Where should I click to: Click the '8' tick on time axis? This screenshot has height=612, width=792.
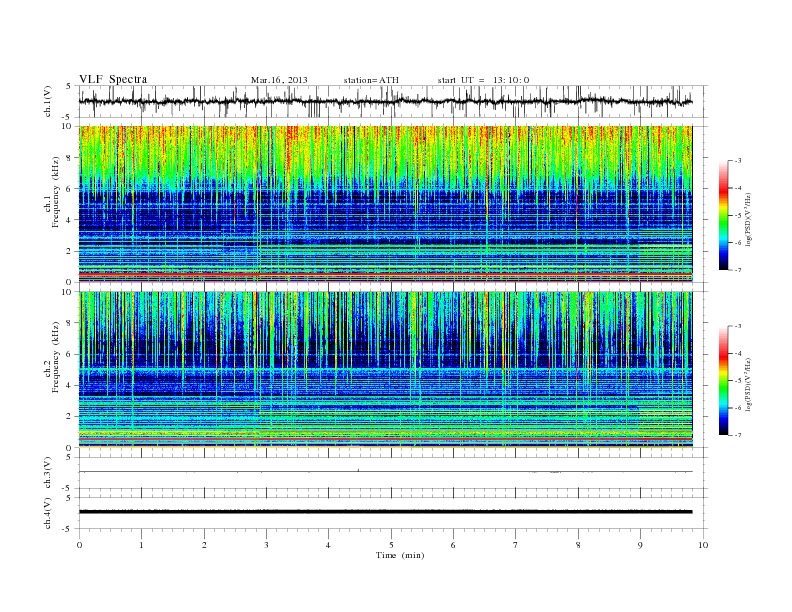(578, 545)
